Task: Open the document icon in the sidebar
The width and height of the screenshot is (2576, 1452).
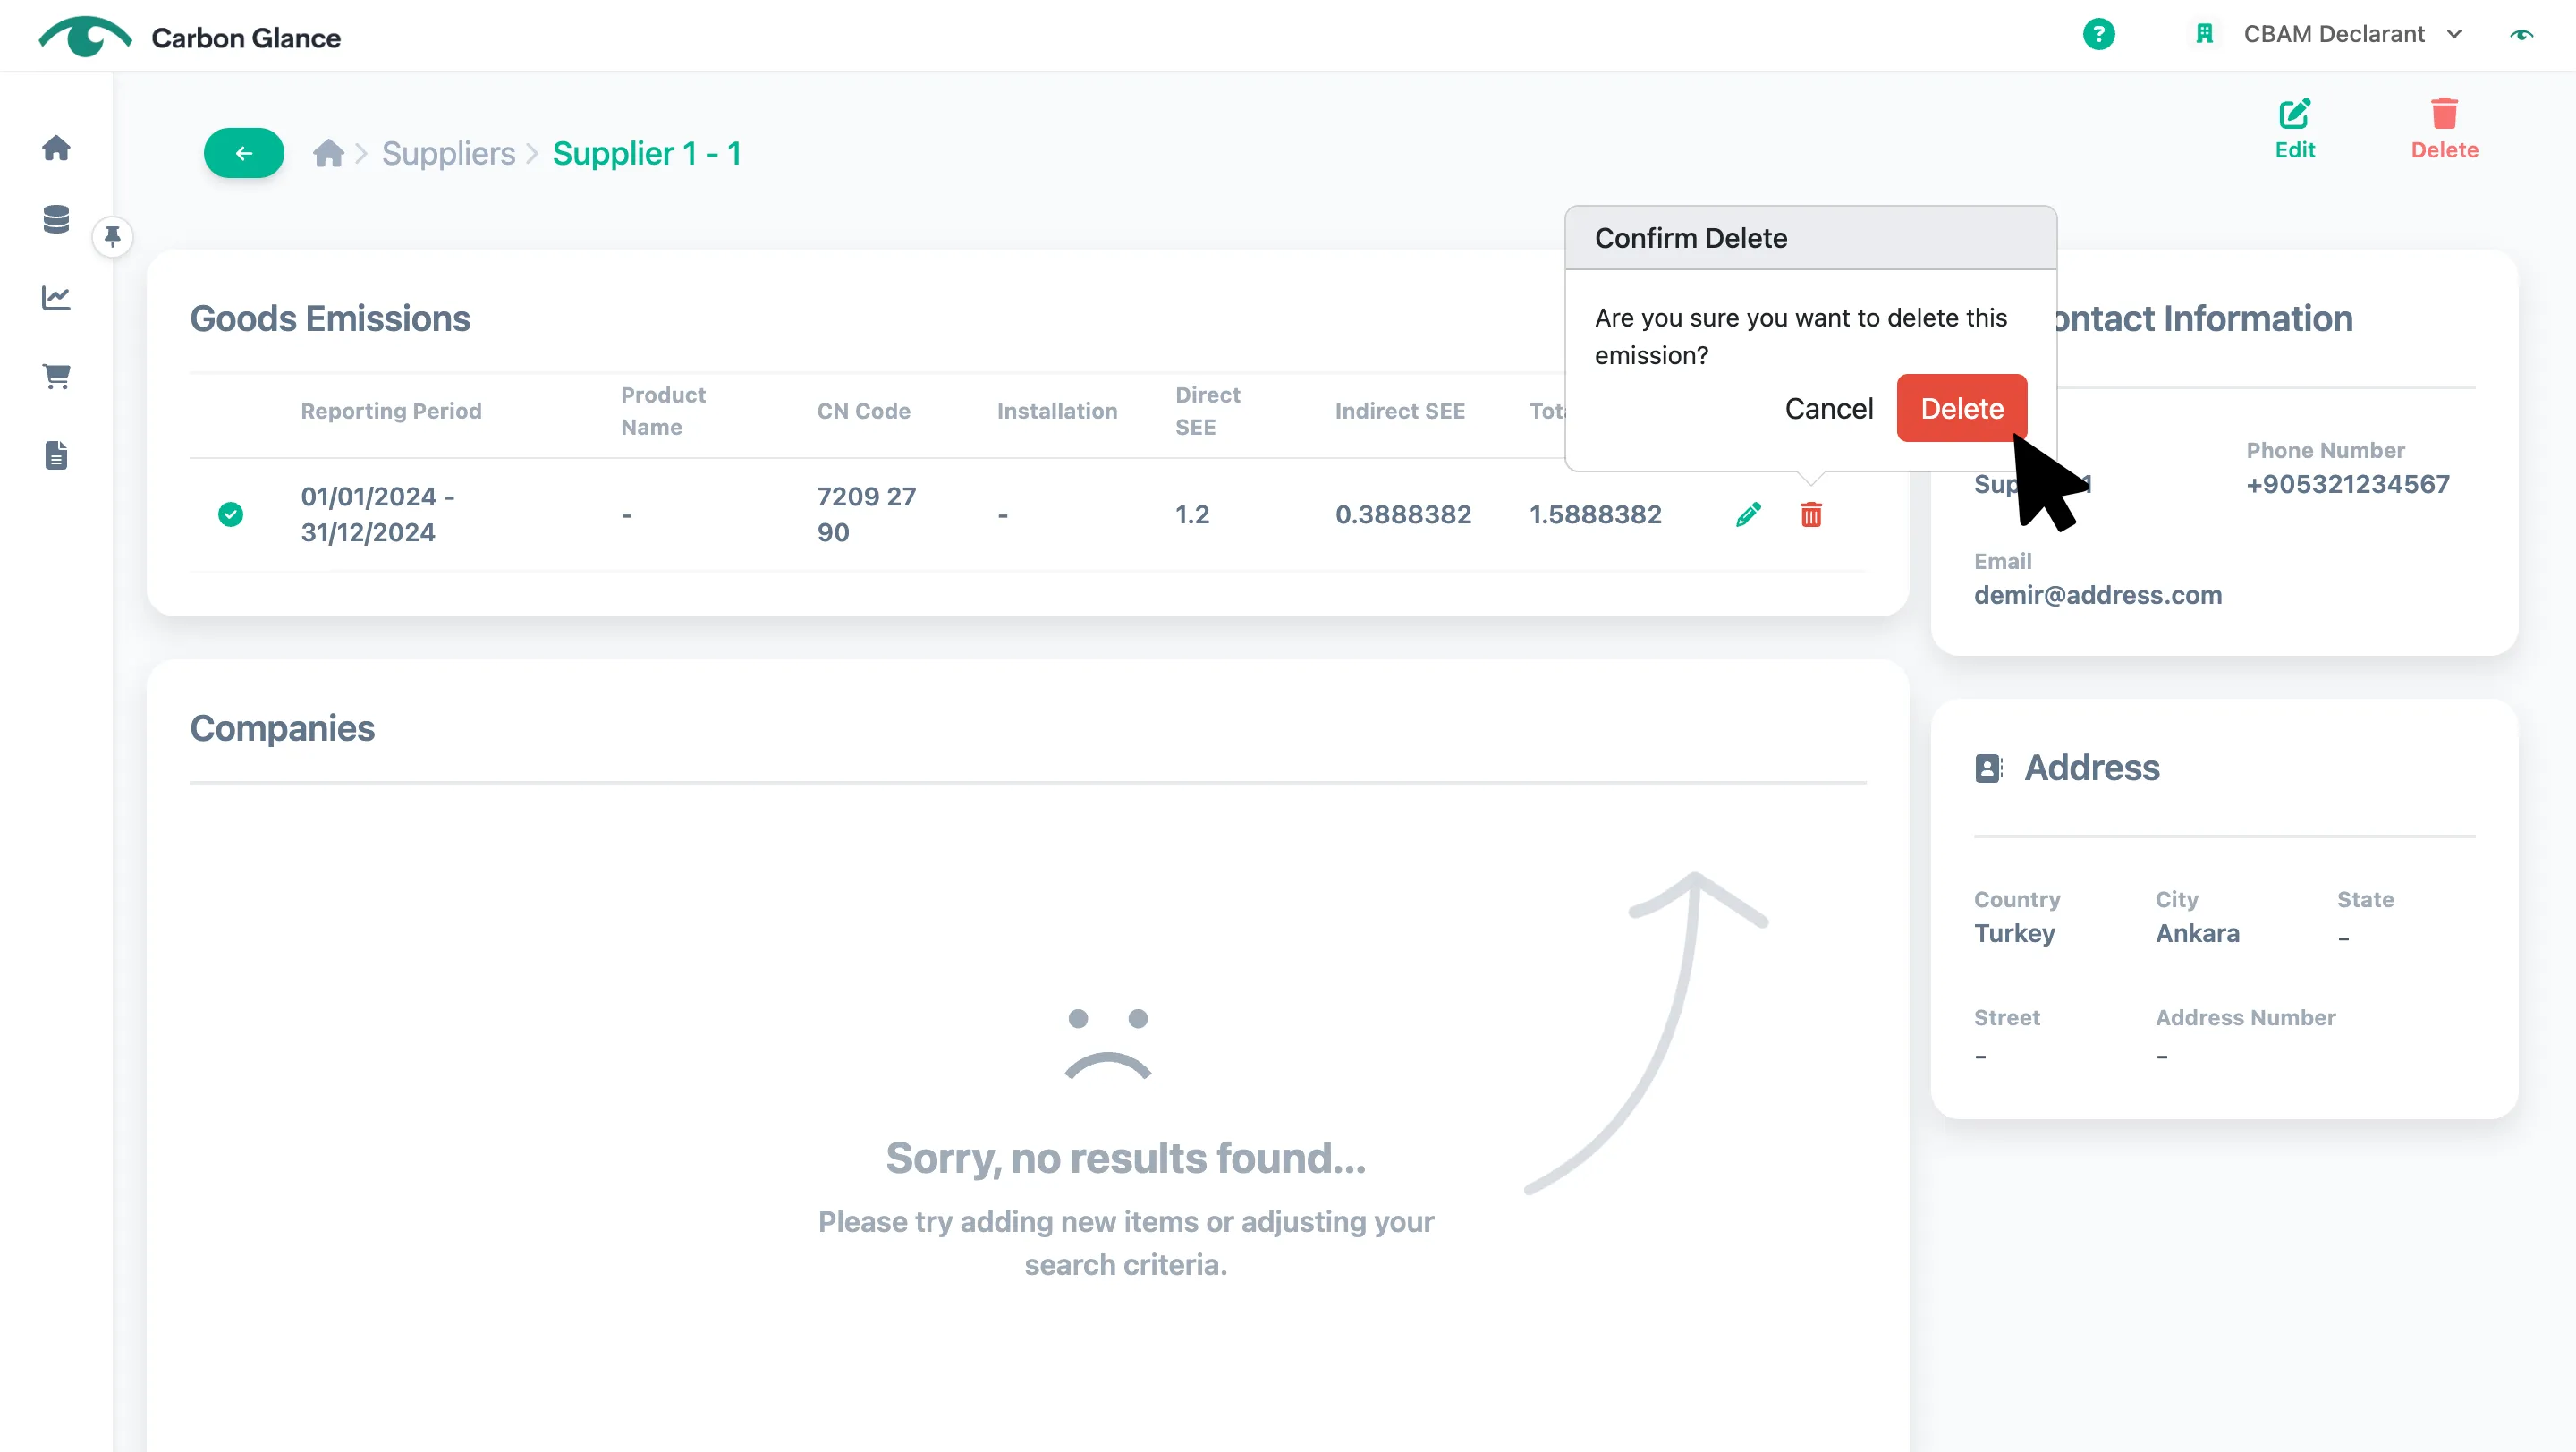Action: coord(56,455)
